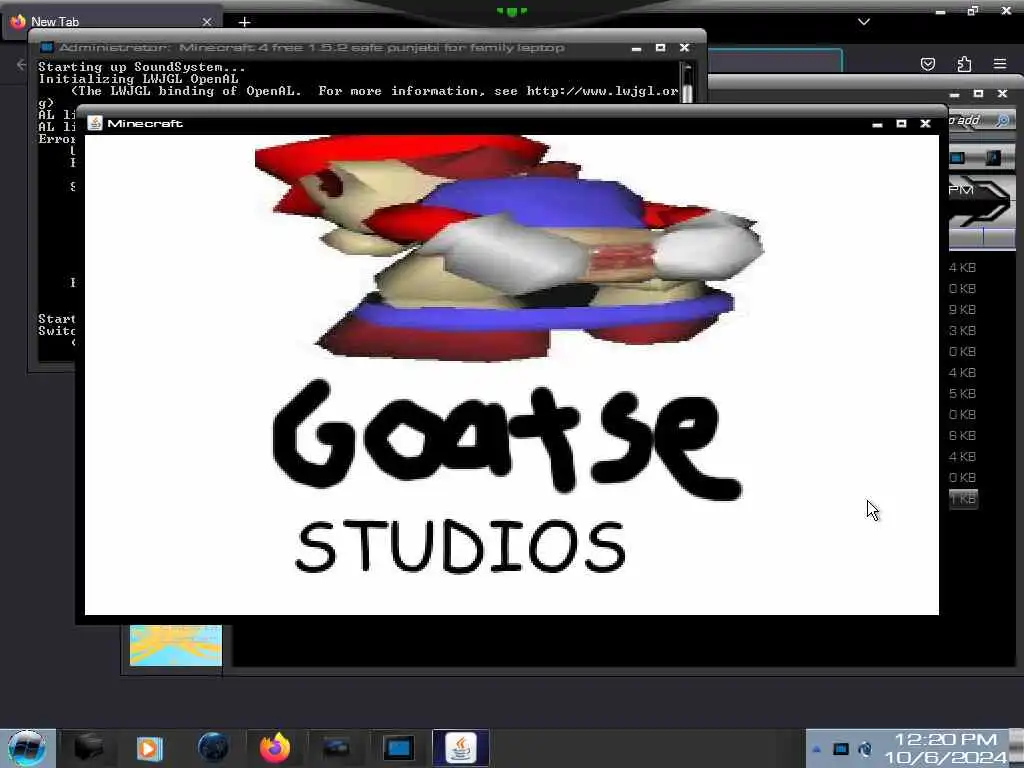Go back with Firefox back arrow
The height and width of the screenshot is (768, 1024).
(x=21, y=64)
